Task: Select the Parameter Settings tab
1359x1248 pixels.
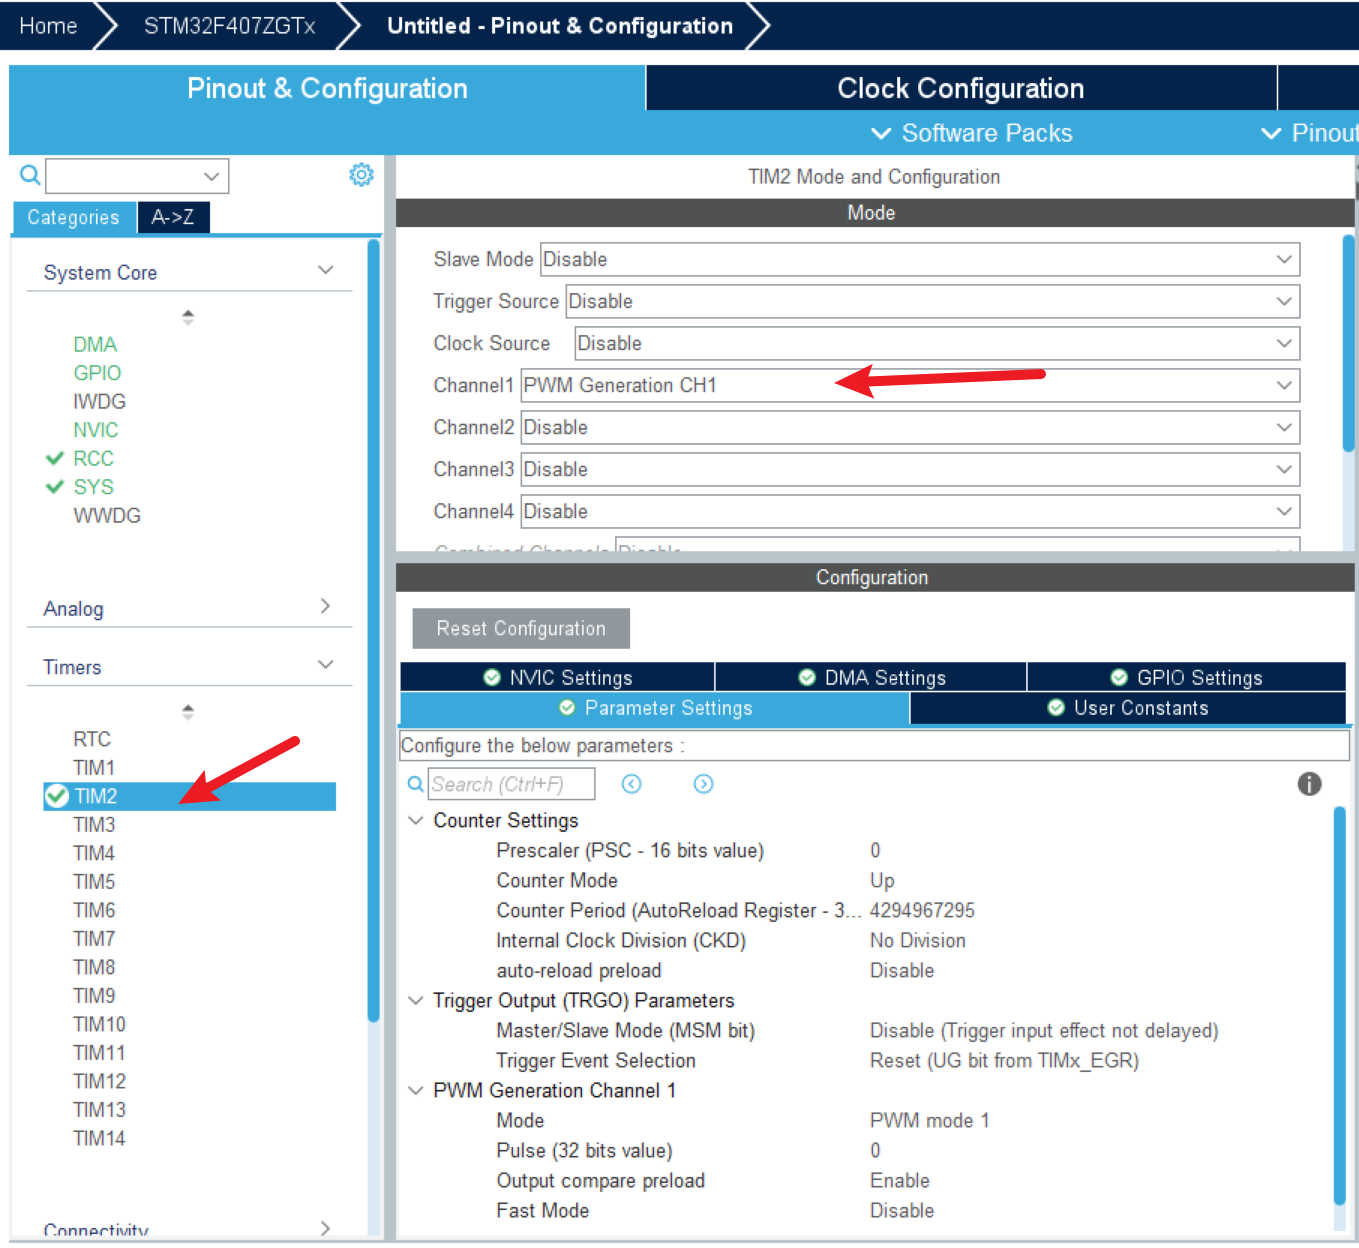Action: [655, 708]
